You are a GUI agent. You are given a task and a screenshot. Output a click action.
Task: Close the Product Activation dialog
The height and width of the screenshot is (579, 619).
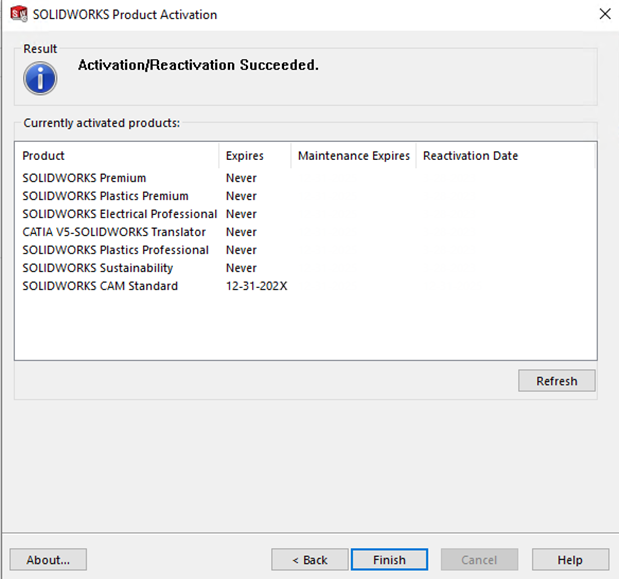coord(605,14)
